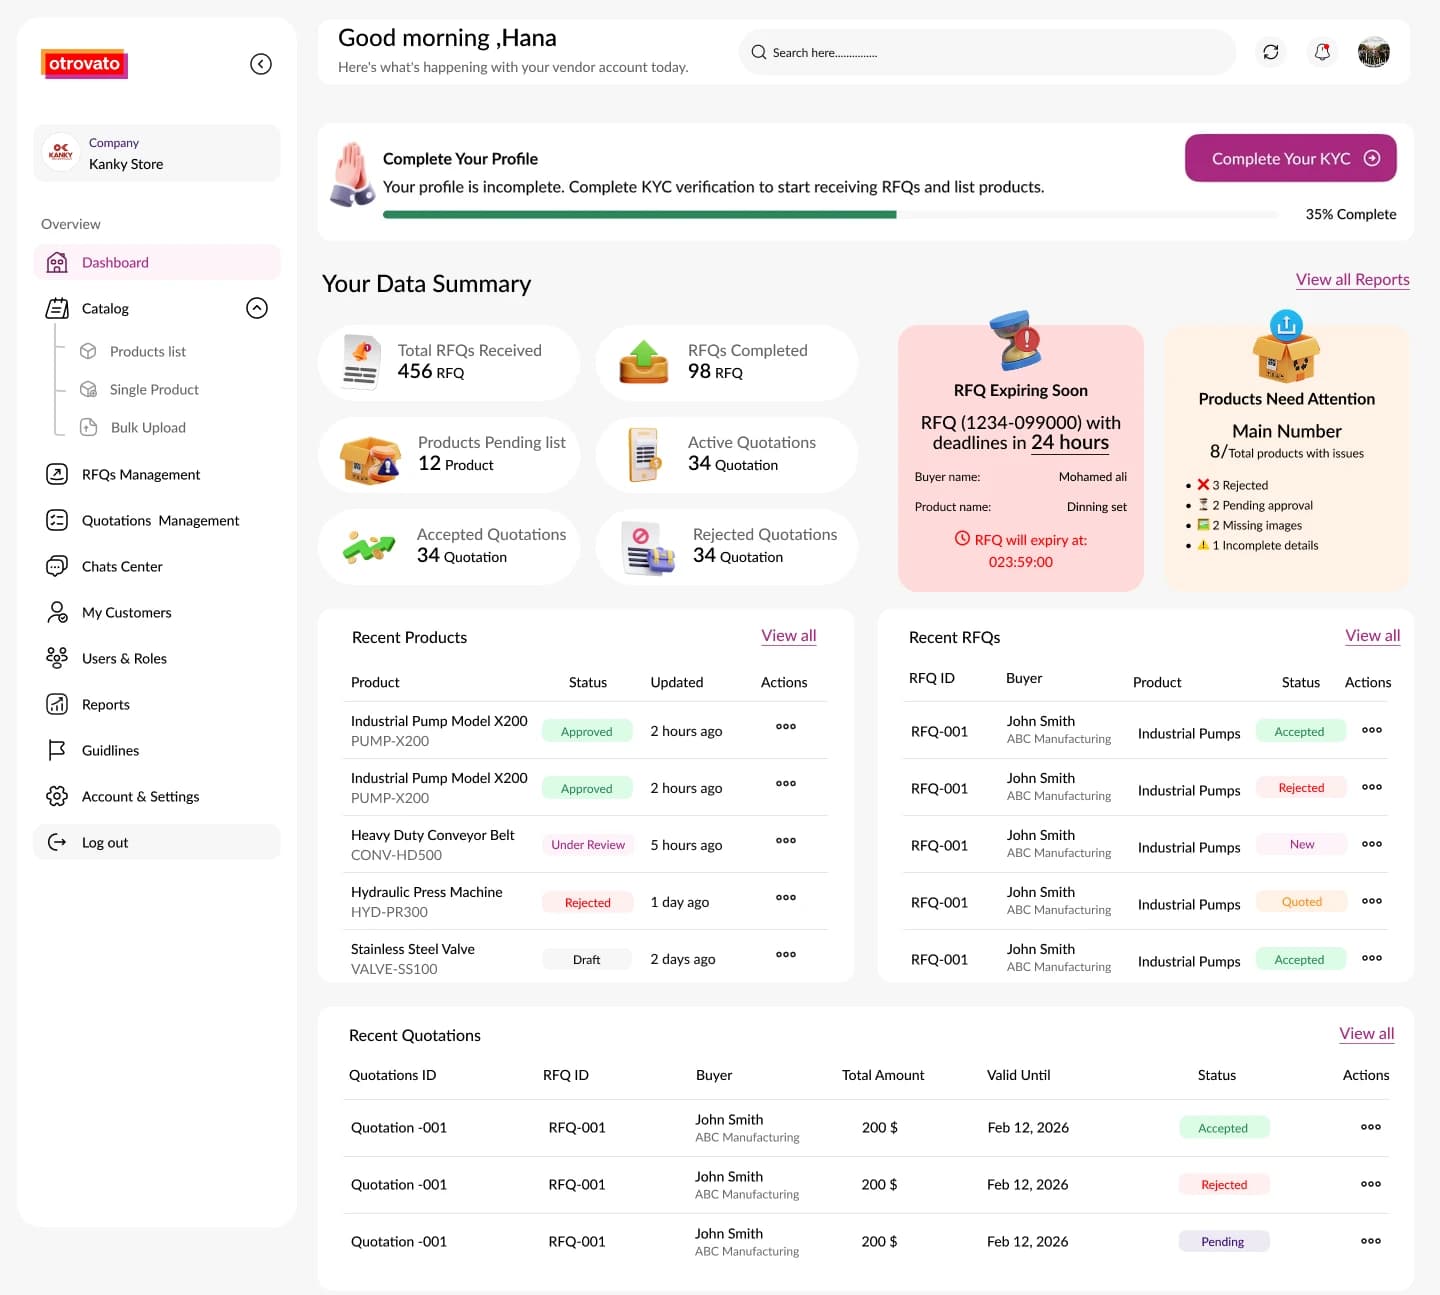Open actions for the RFQ with Quoted status
The image size is (1440, 1295).
click(1372, 901)
